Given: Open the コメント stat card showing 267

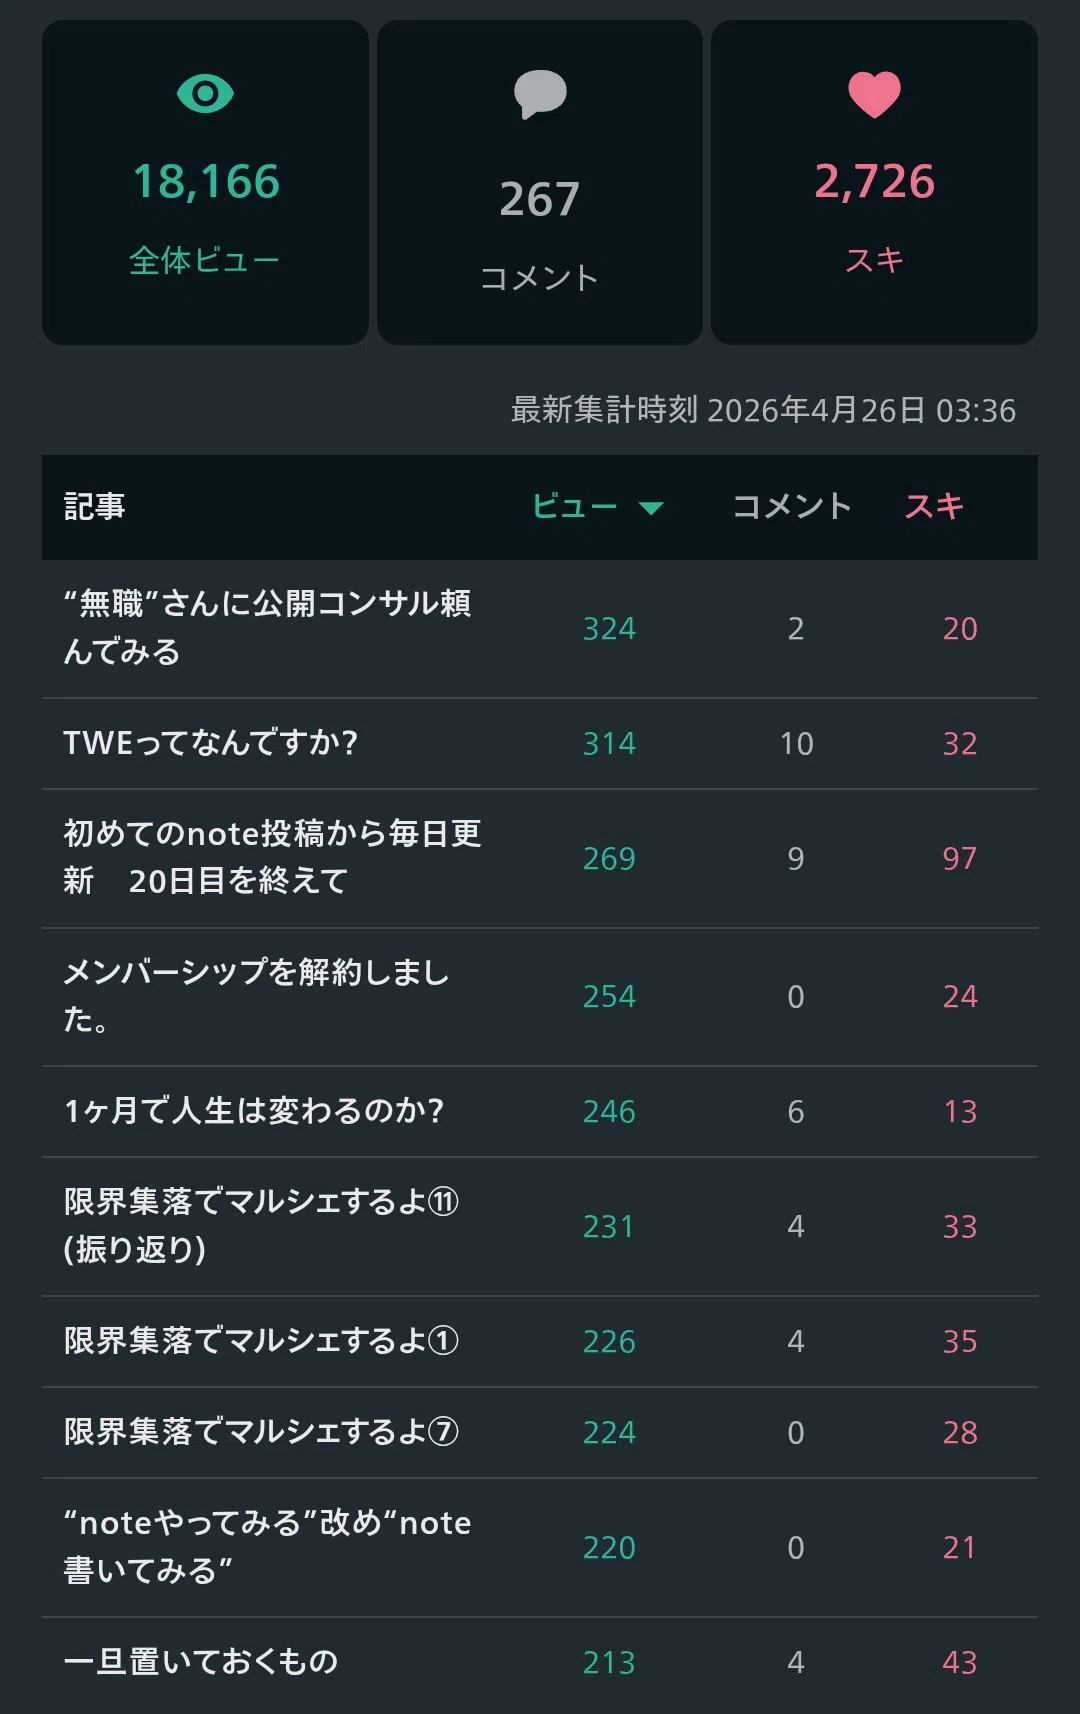Looking at the screenshot, I should tap(540, 183).
